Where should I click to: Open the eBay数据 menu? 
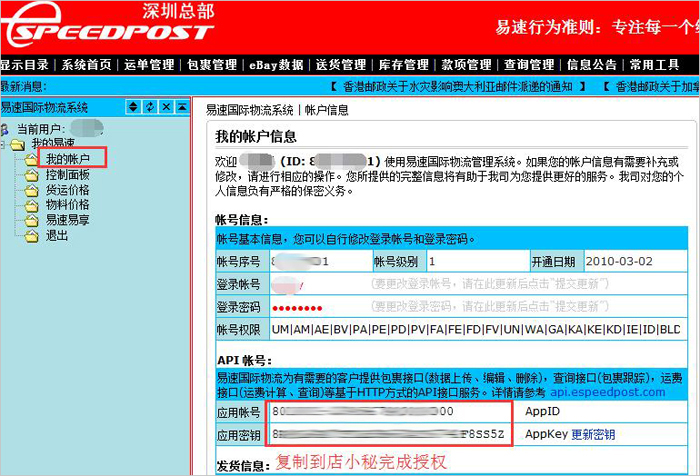(276, 65)
